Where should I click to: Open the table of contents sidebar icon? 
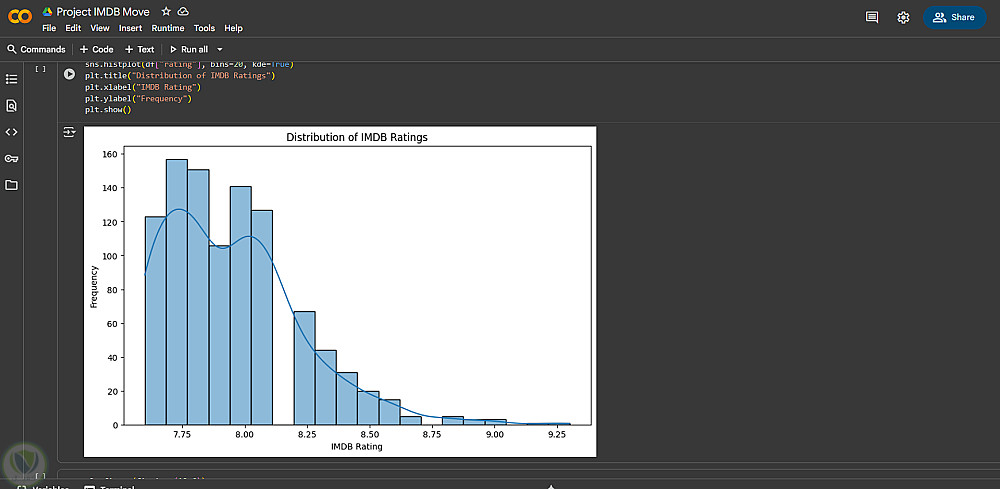[x=11, y=79]
